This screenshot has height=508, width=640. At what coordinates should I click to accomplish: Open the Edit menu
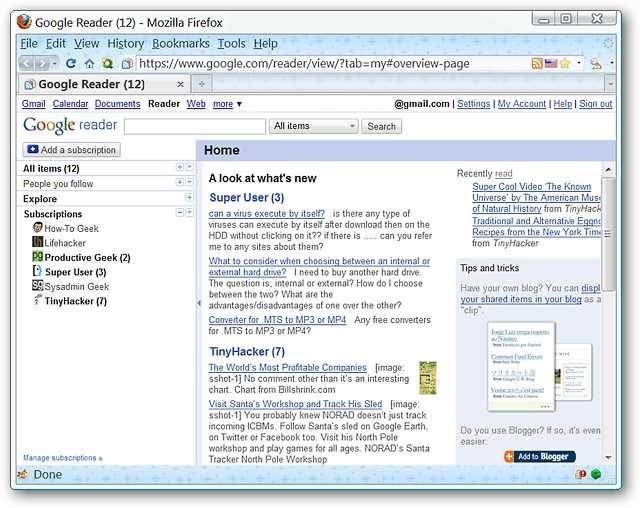coord(56,43)
